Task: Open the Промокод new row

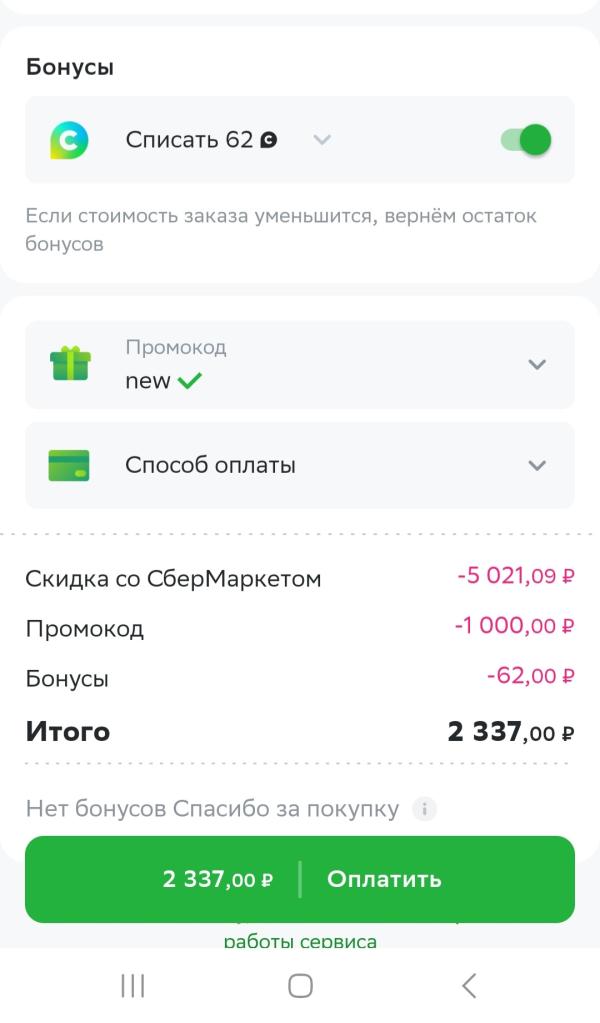Action: click(300, 365)
